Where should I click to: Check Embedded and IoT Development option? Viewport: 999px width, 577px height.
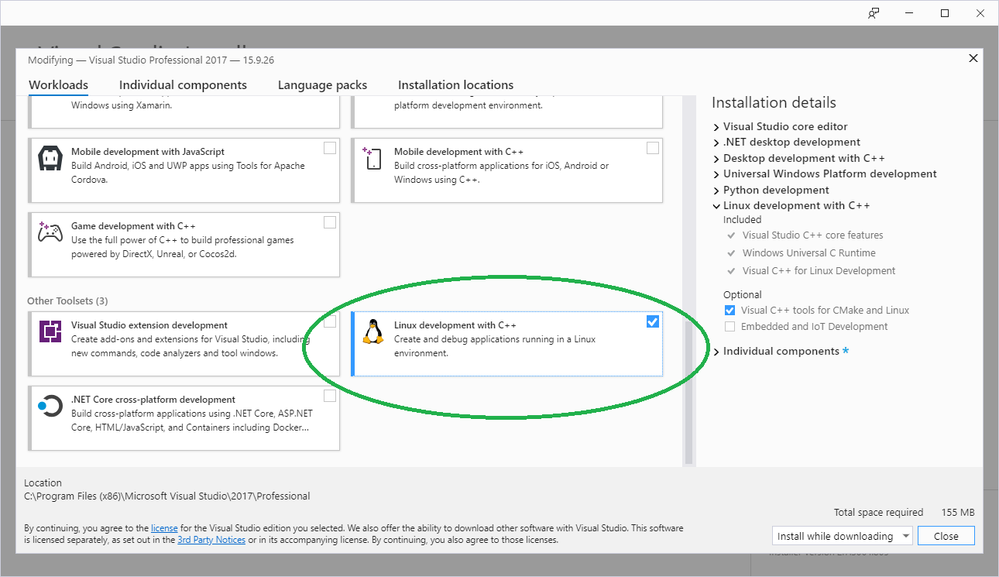(730, 326)
